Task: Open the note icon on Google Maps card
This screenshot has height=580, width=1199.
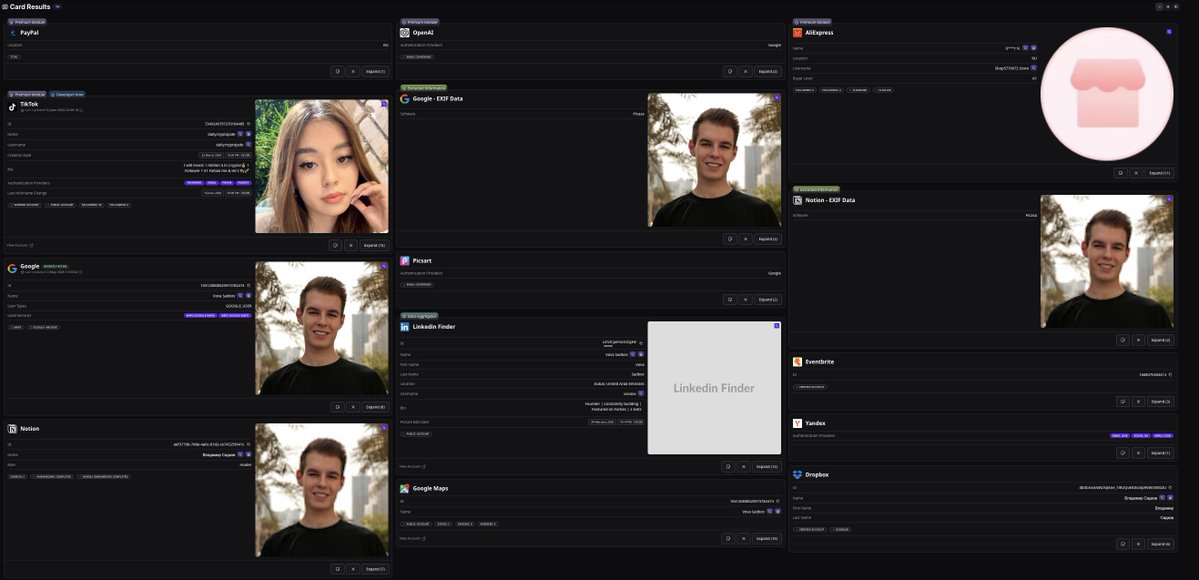Action: [x=728, y=539]
